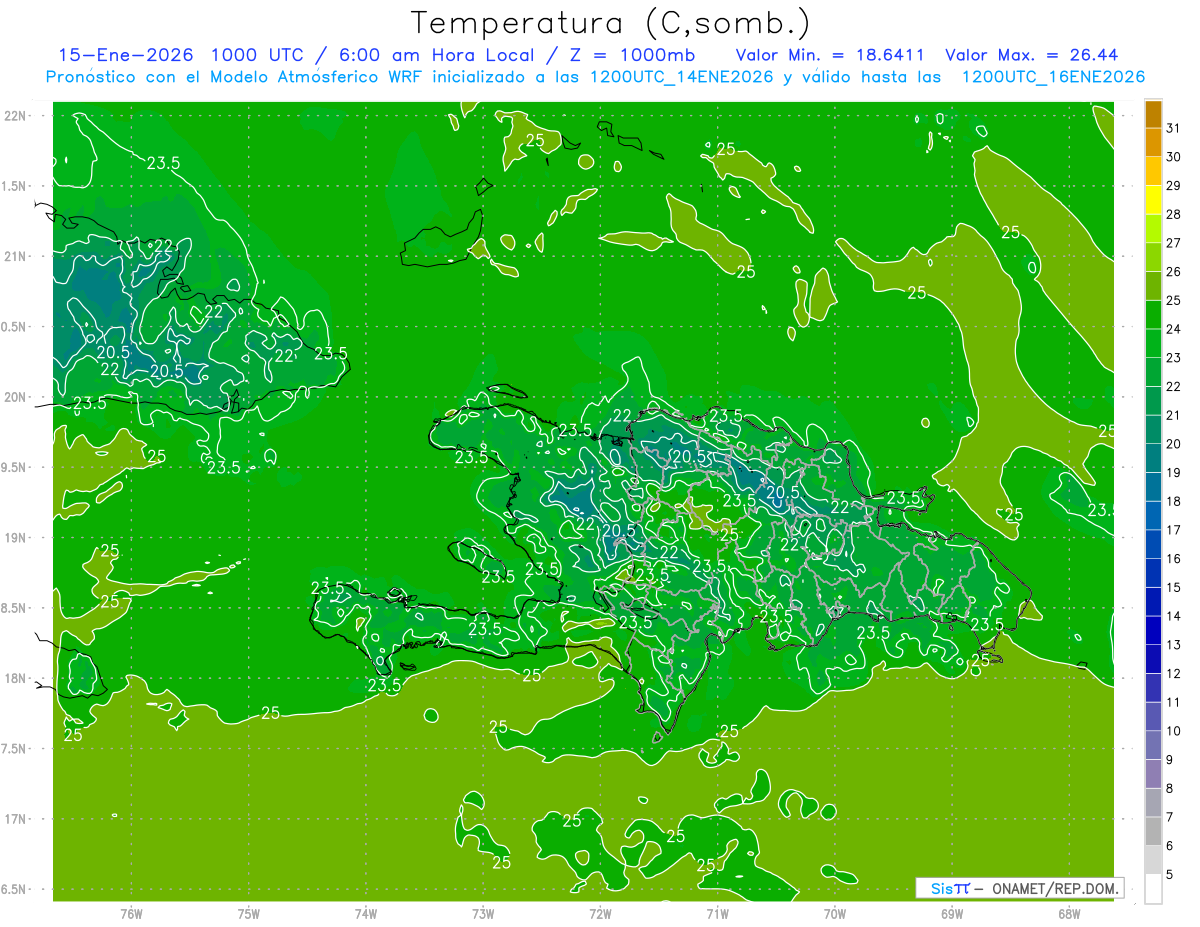Click the longitude axis label "70W"
This screenshot has height=927, width=1200.
point(835,914)
